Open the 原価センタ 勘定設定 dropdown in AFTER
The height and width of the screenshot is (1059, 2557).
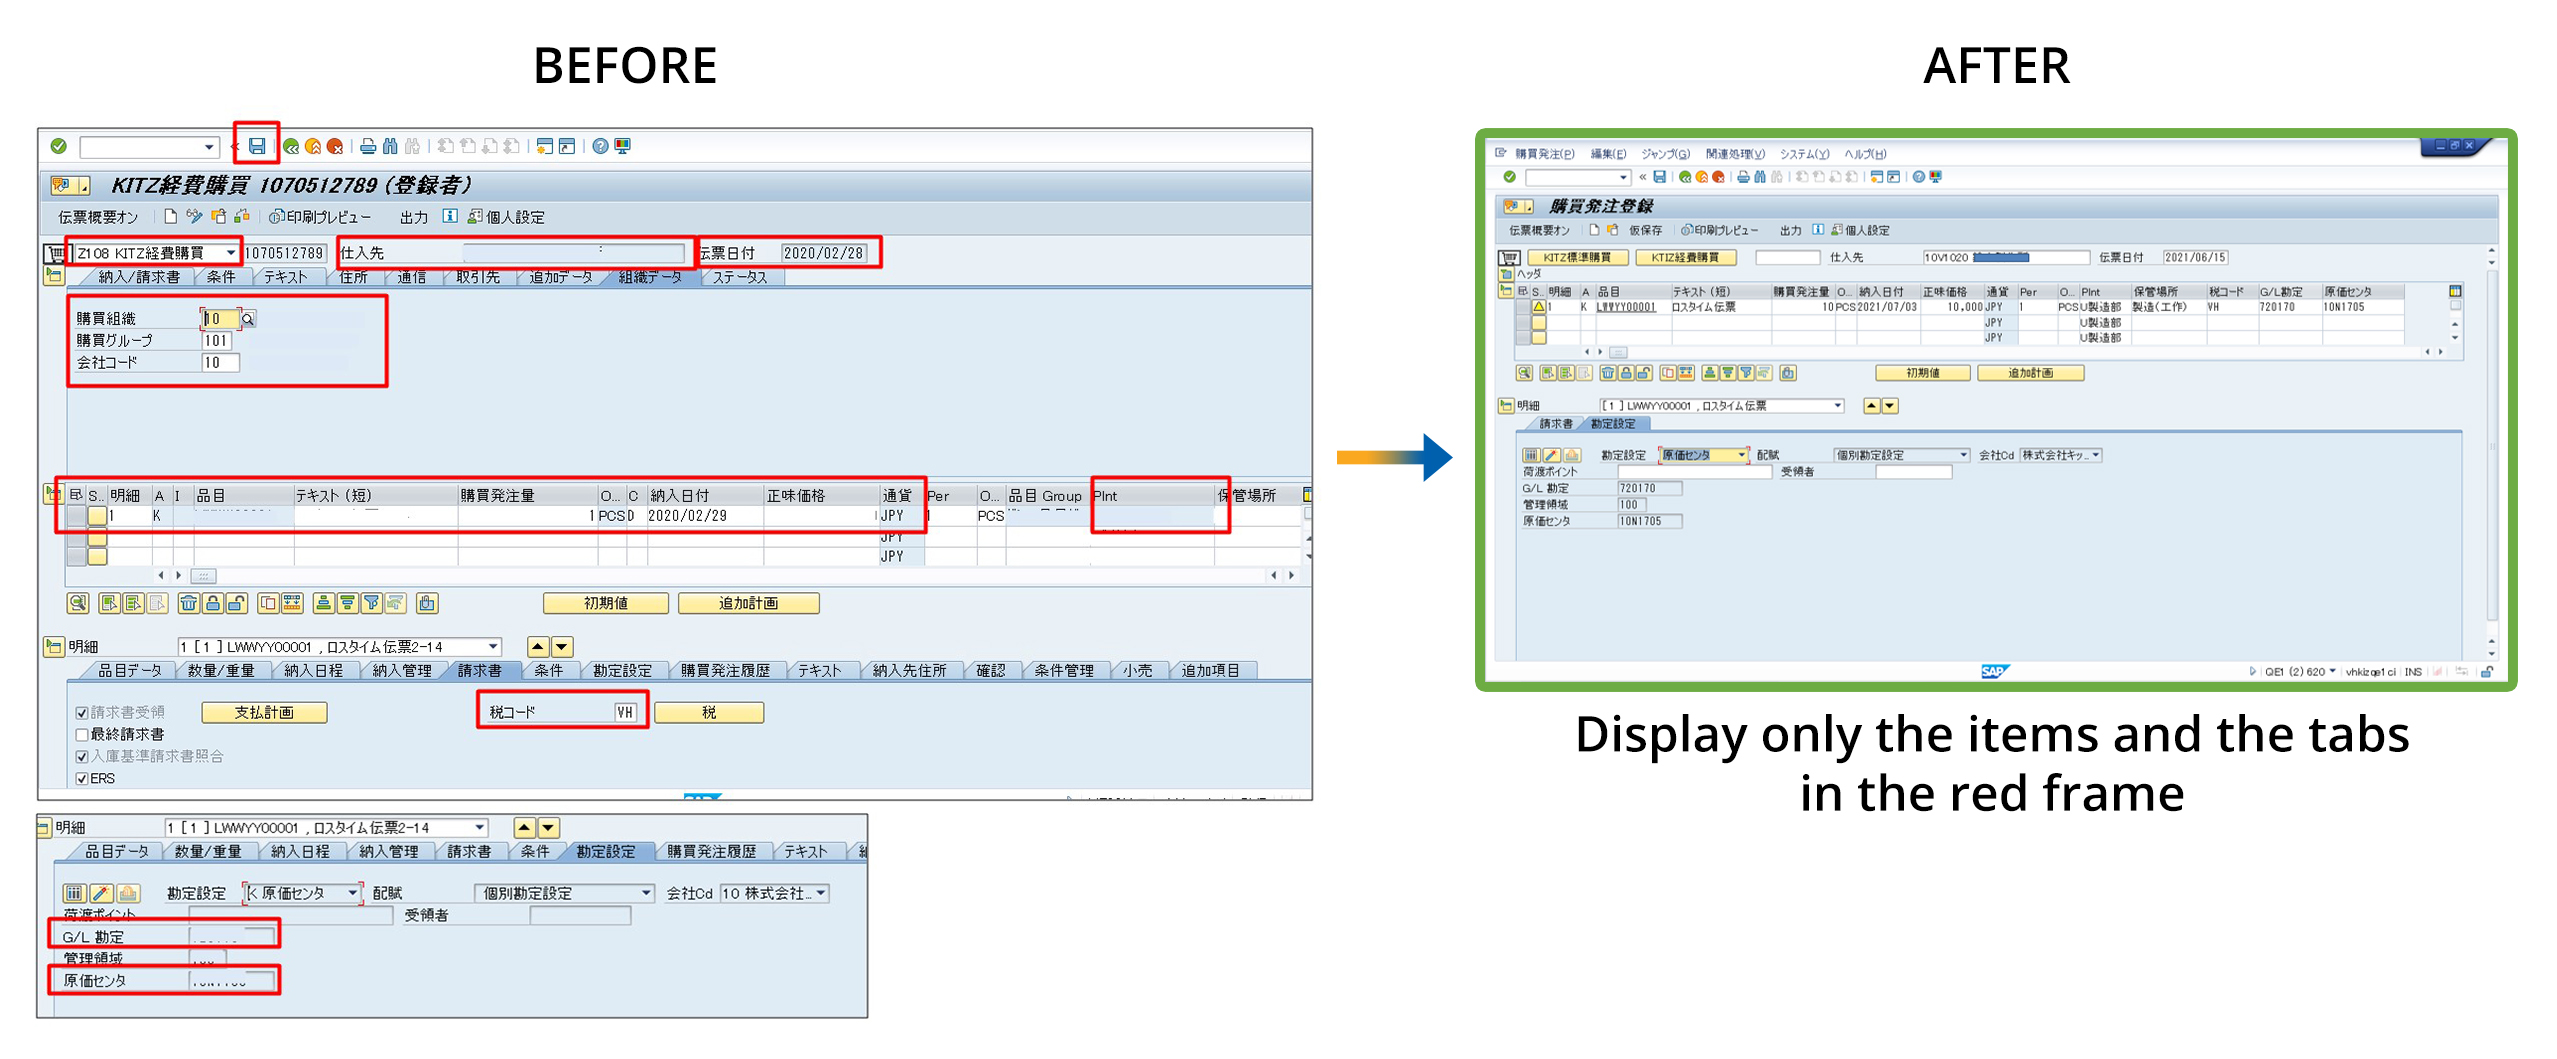click(x=1741, y=455)
